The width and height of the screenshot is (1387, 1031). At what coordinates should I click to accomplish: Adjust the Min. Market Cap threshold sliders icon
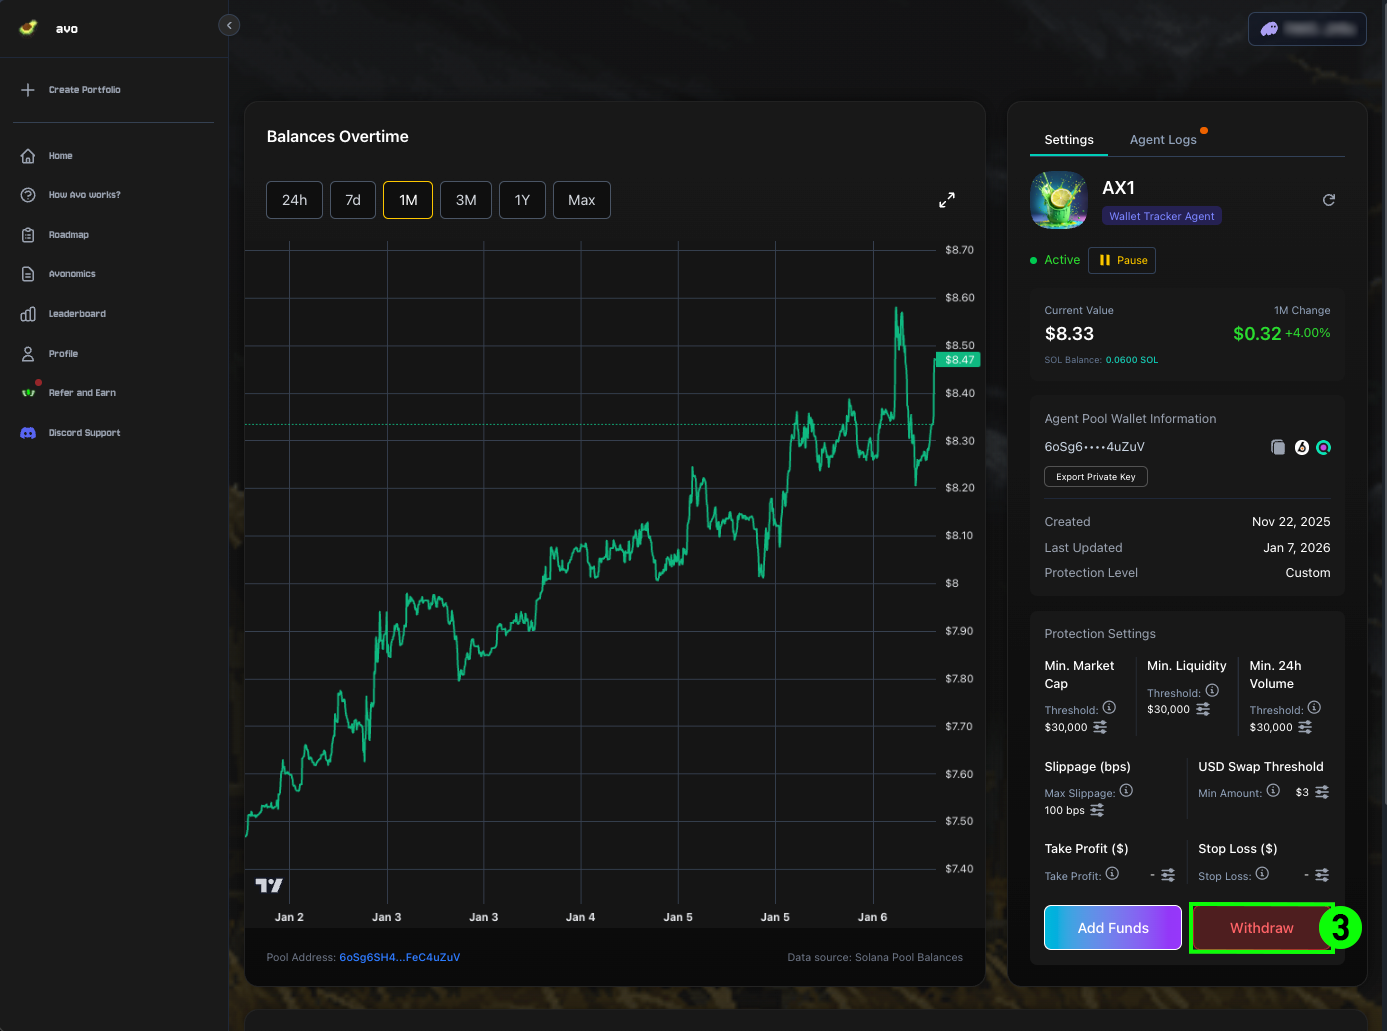(x=1100, y=727)
